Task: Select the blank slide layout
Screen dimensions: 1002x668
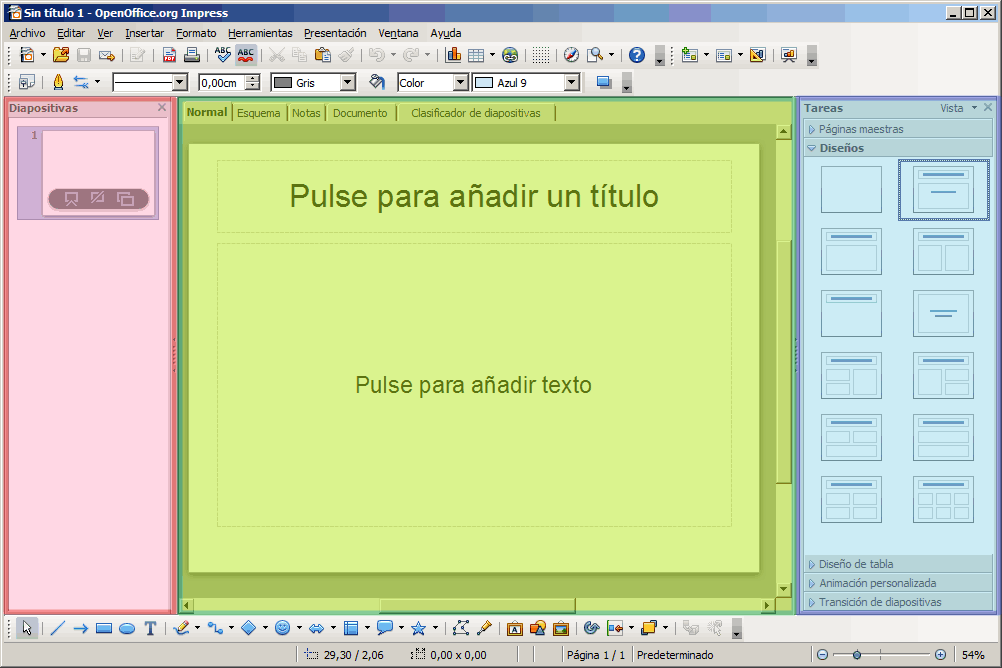Action: (851, 189)
